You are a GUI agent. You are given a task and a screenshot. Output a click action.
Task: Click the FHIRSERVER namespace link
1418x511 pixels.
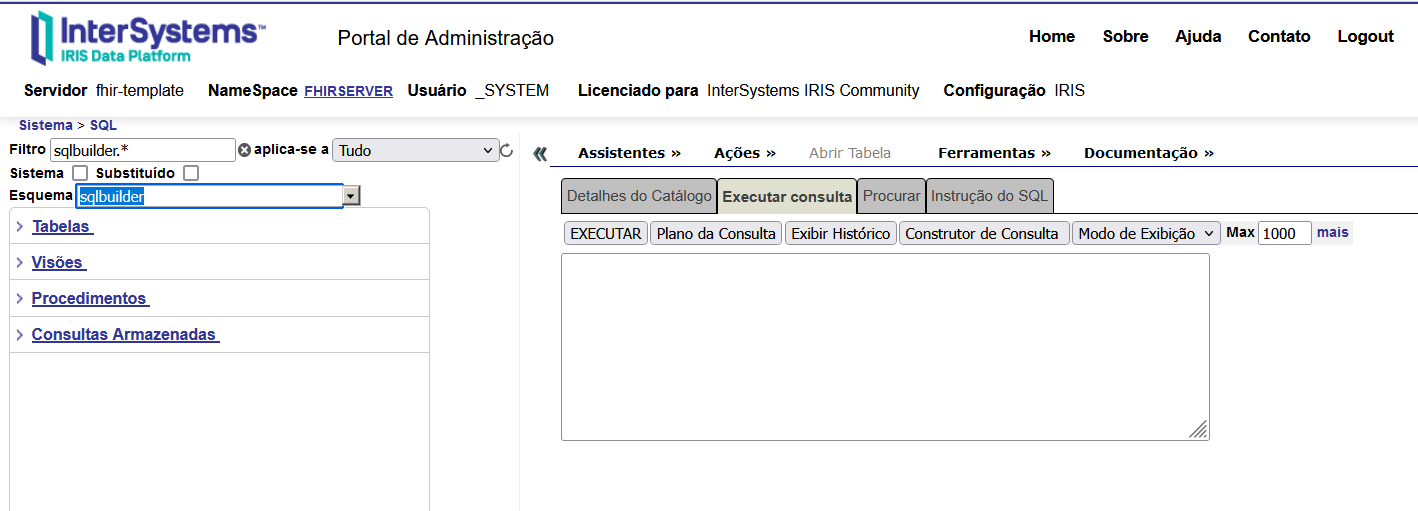[x=348, y=91]
